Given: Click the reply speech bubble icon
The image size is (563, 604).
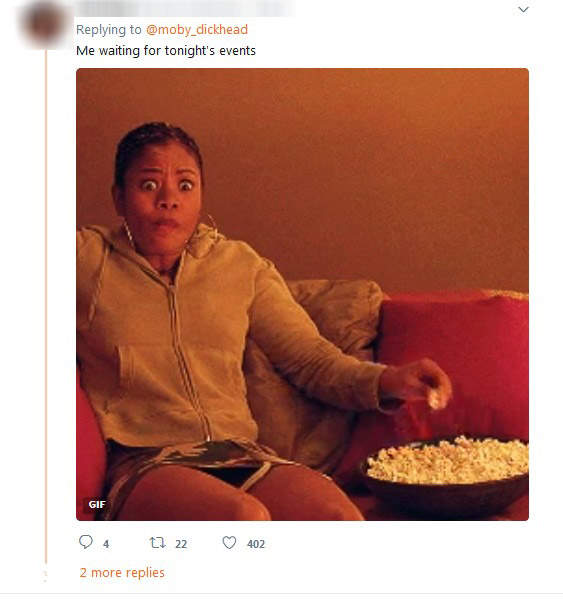Looking at the screenshot, I should pos(85,542).
